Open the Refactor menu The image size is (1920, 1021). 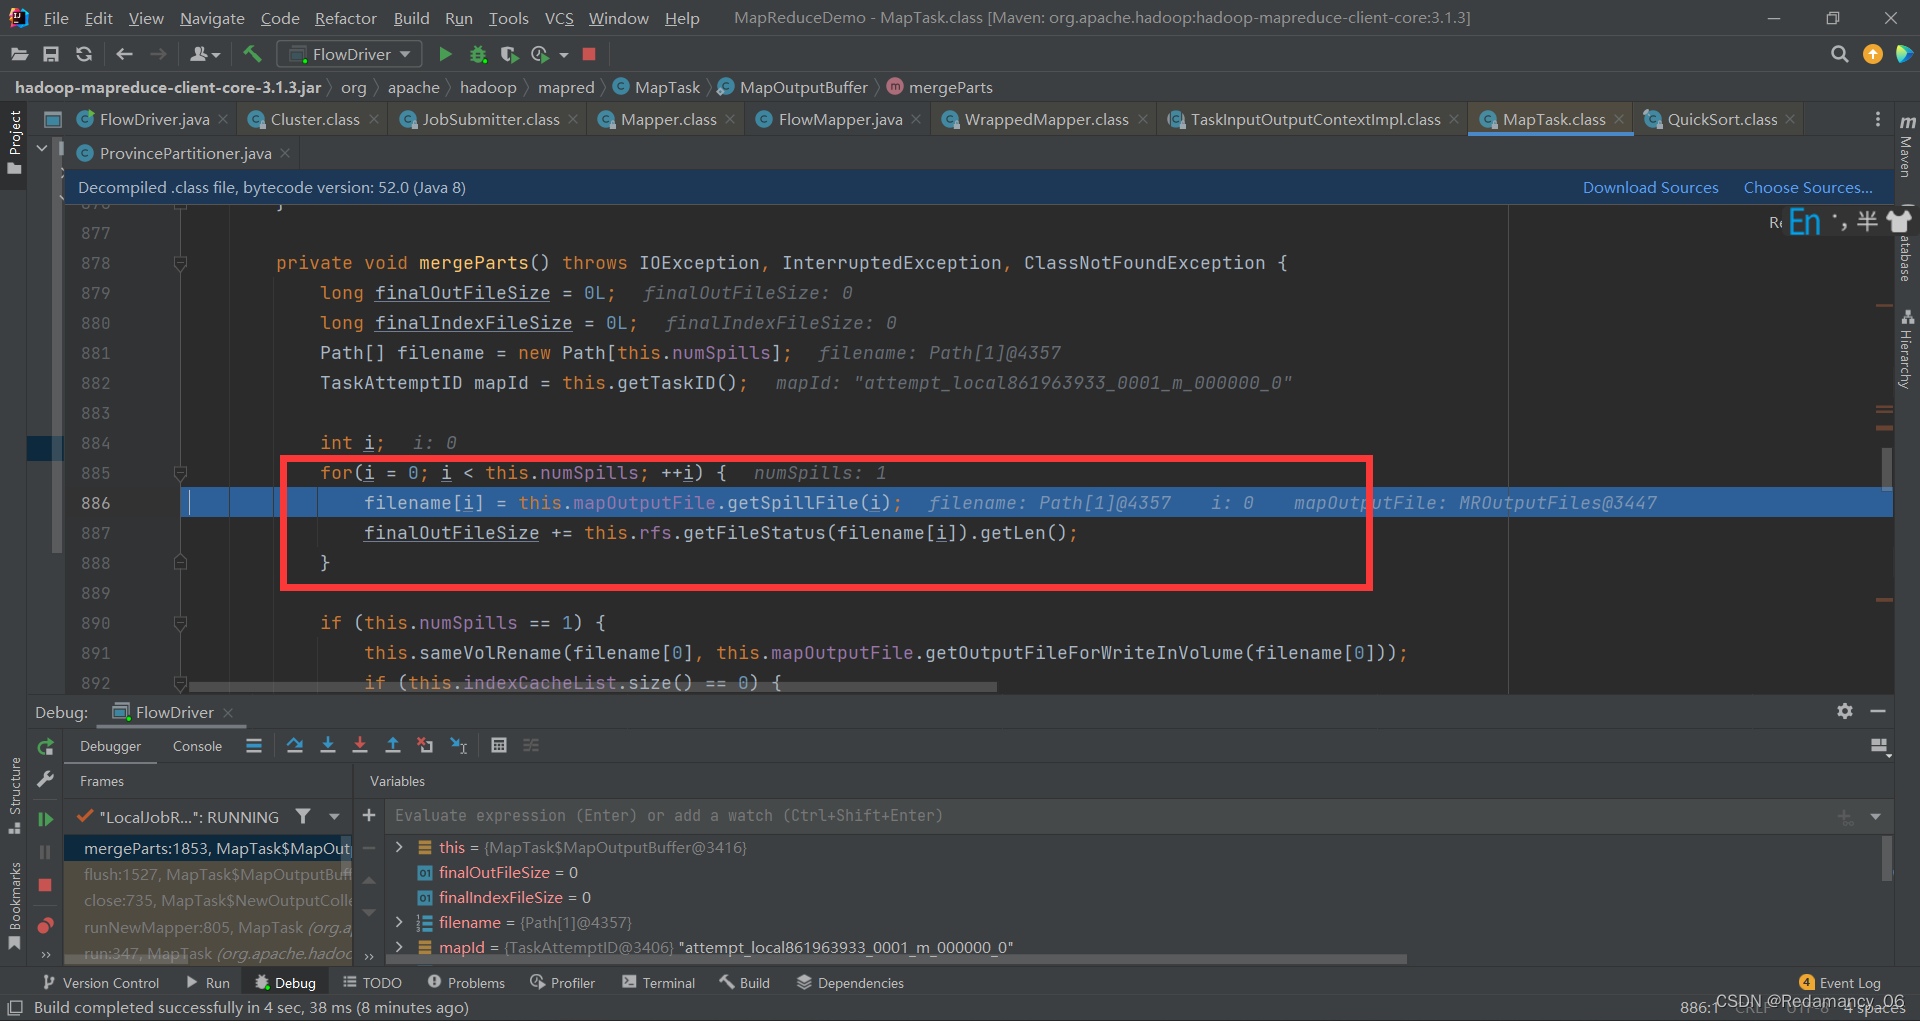pyautogui.click(x=346, y=18)
